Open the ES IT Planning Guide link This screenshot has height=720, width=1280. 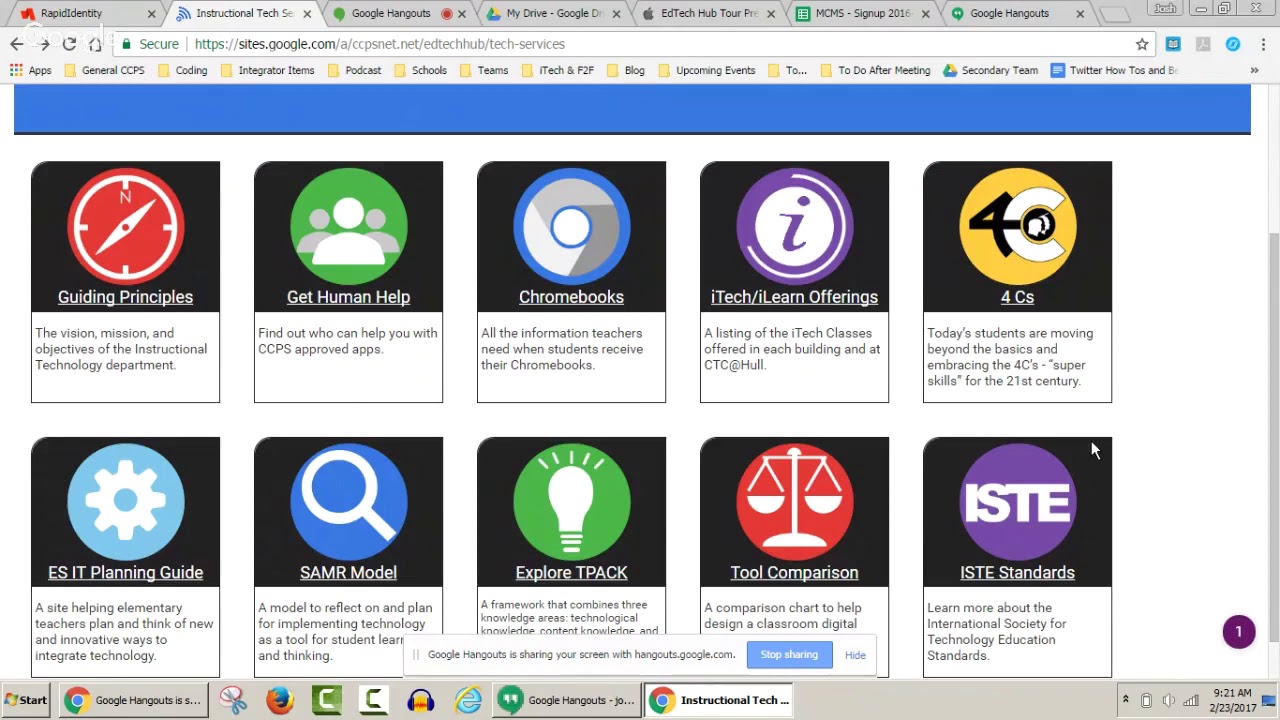click(125, 572)
